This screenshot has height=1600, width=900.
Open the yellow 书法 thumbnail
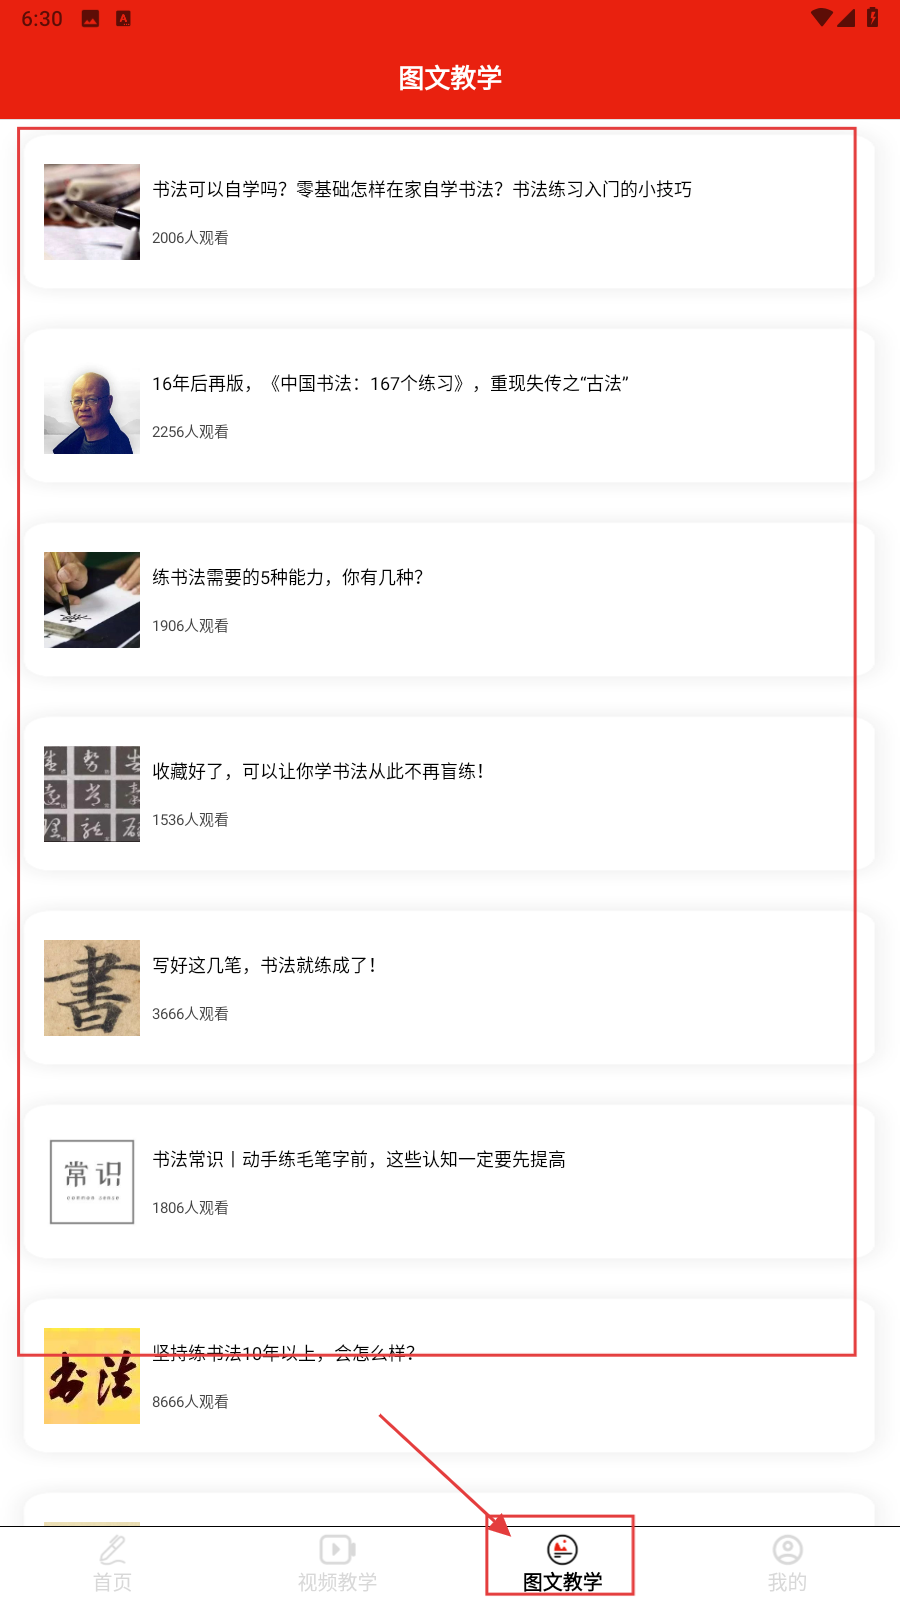[x=92, y=1376]
